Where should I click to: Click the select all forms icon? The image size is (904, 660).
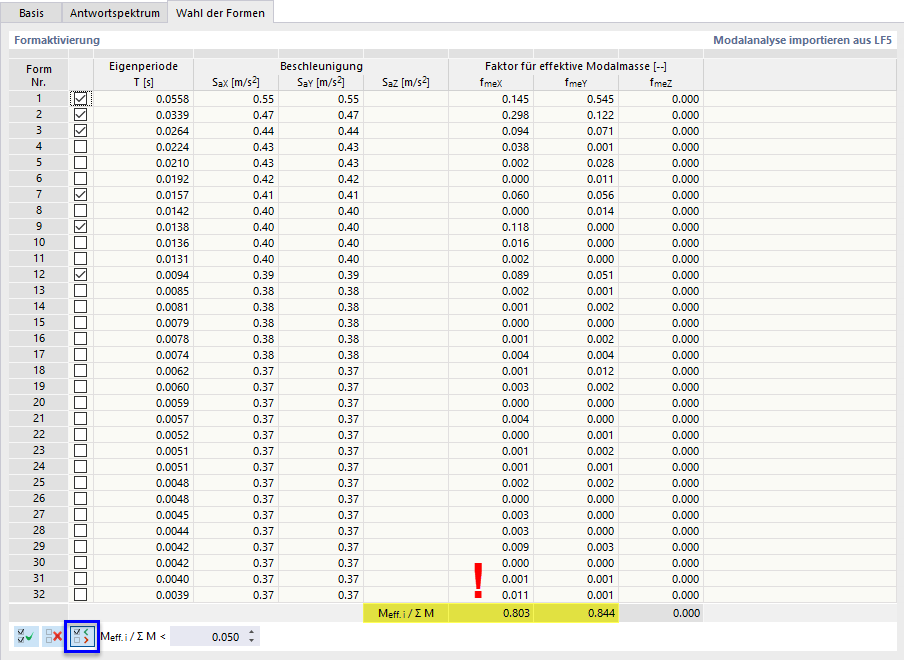(26, 636)
